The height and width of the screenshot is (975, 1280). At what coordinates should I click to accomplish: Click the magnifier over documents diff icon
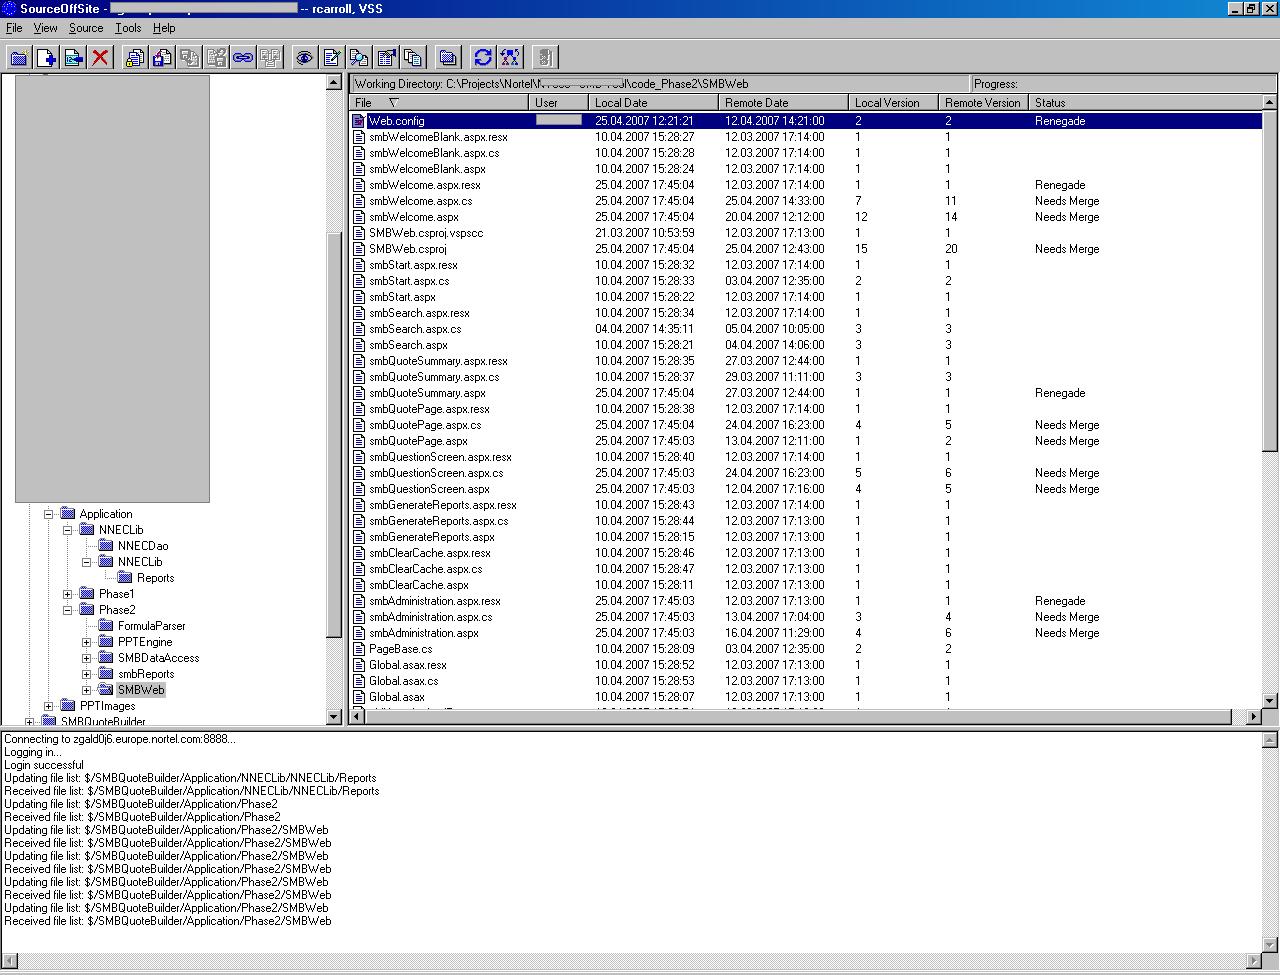359,58
